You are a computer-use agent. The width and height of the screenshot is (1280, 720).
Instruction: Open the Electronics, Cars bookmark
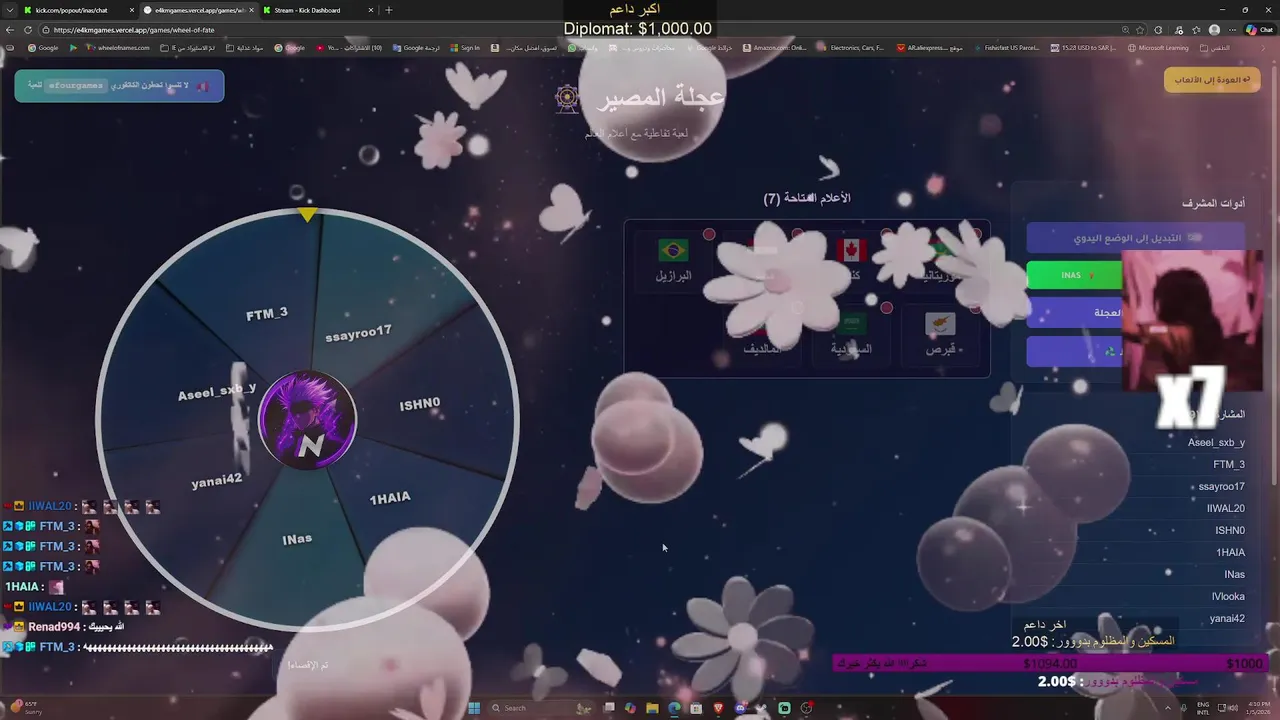click(x=852, y=48)
